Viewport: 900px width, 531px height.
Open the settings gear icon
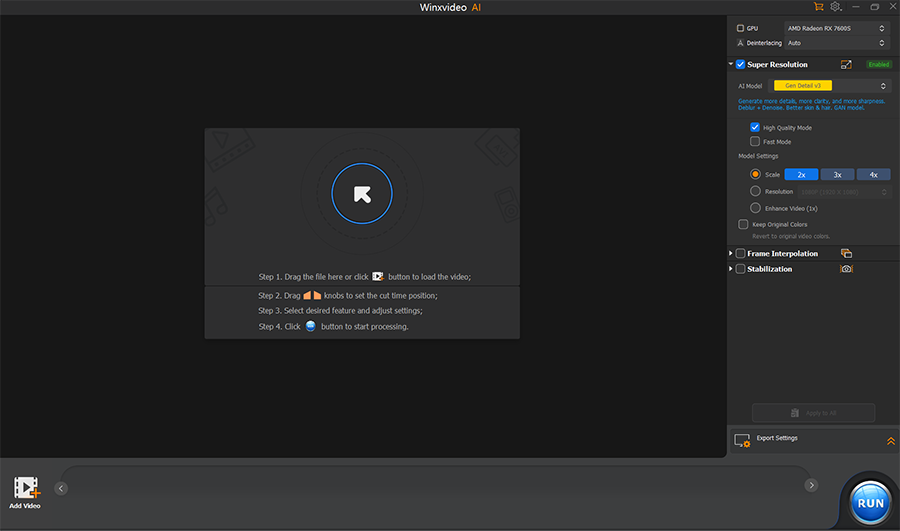pos(836,7)
